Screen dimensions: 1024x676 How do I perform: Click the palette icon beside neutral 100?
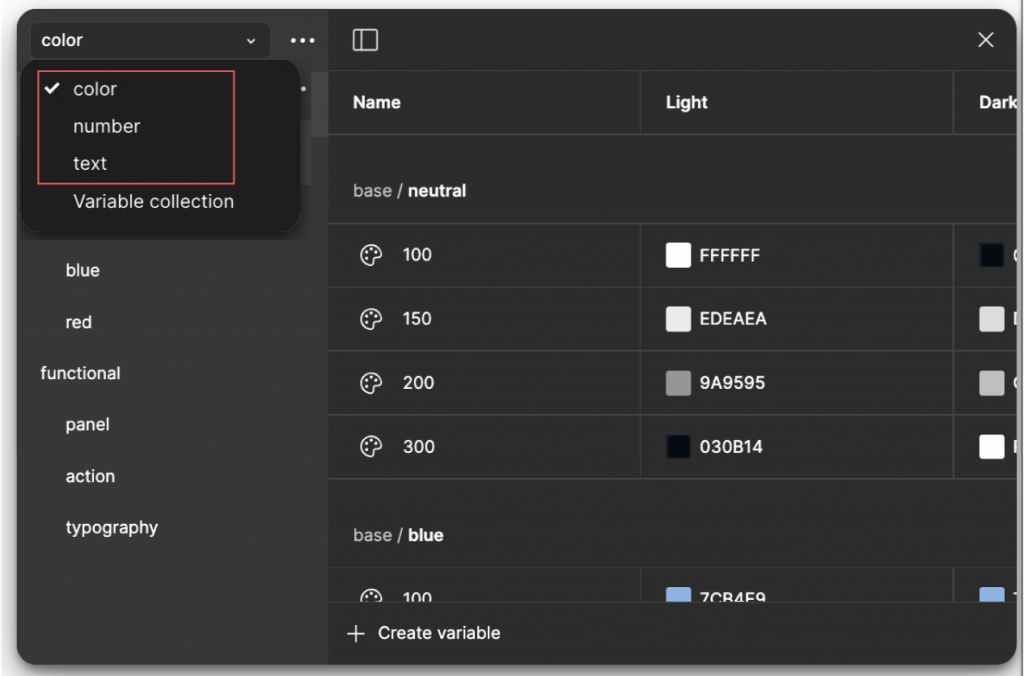tap(371, 255)
